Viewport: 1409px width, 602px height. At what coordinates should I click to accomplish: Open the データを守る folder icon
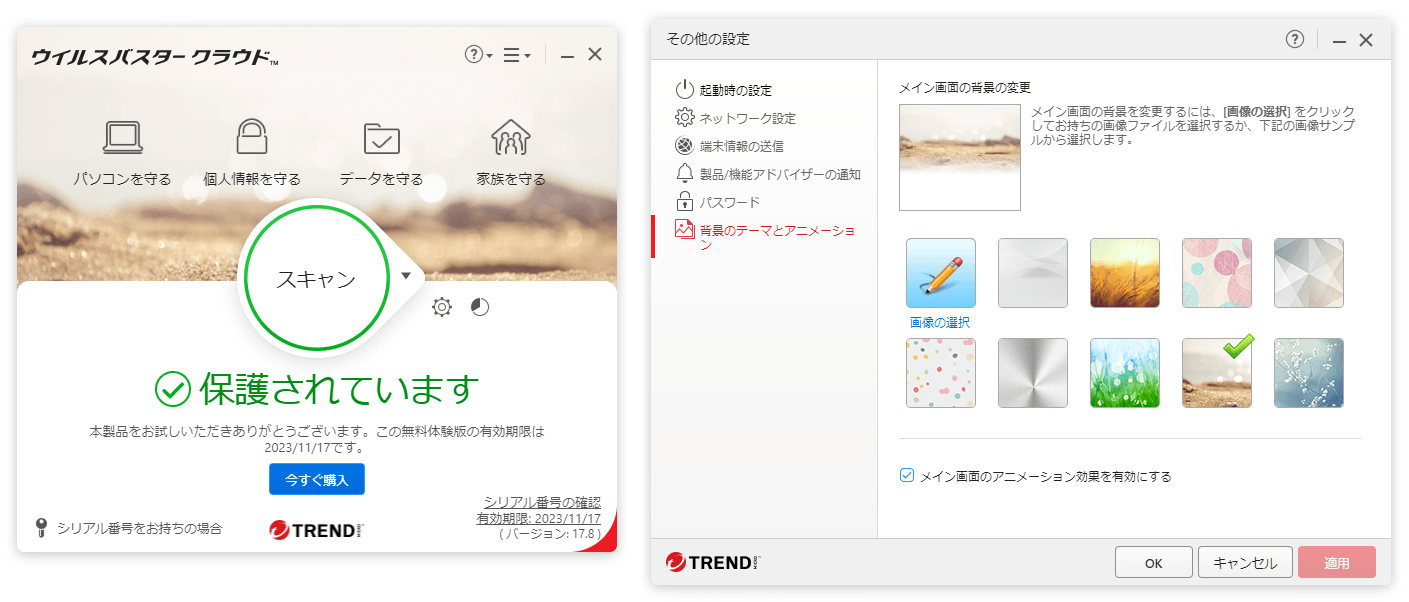pyautogui.click(x=381, y=138)
